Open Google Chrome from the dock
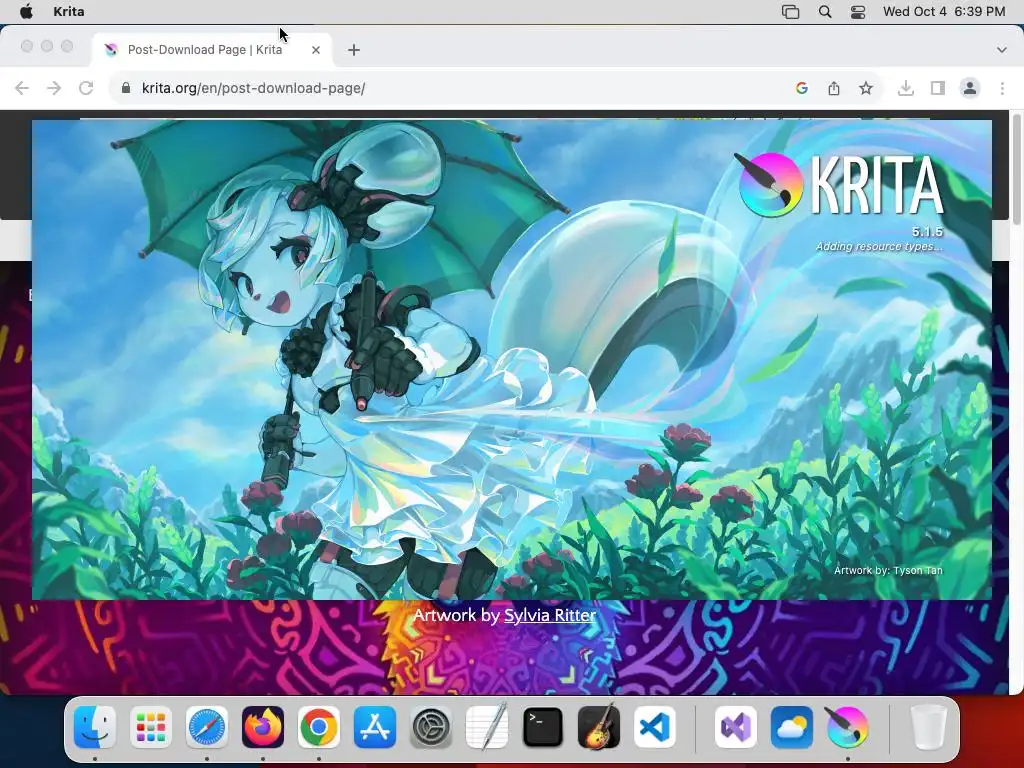The image size is (1024, 768). click(x=319, y=727)
